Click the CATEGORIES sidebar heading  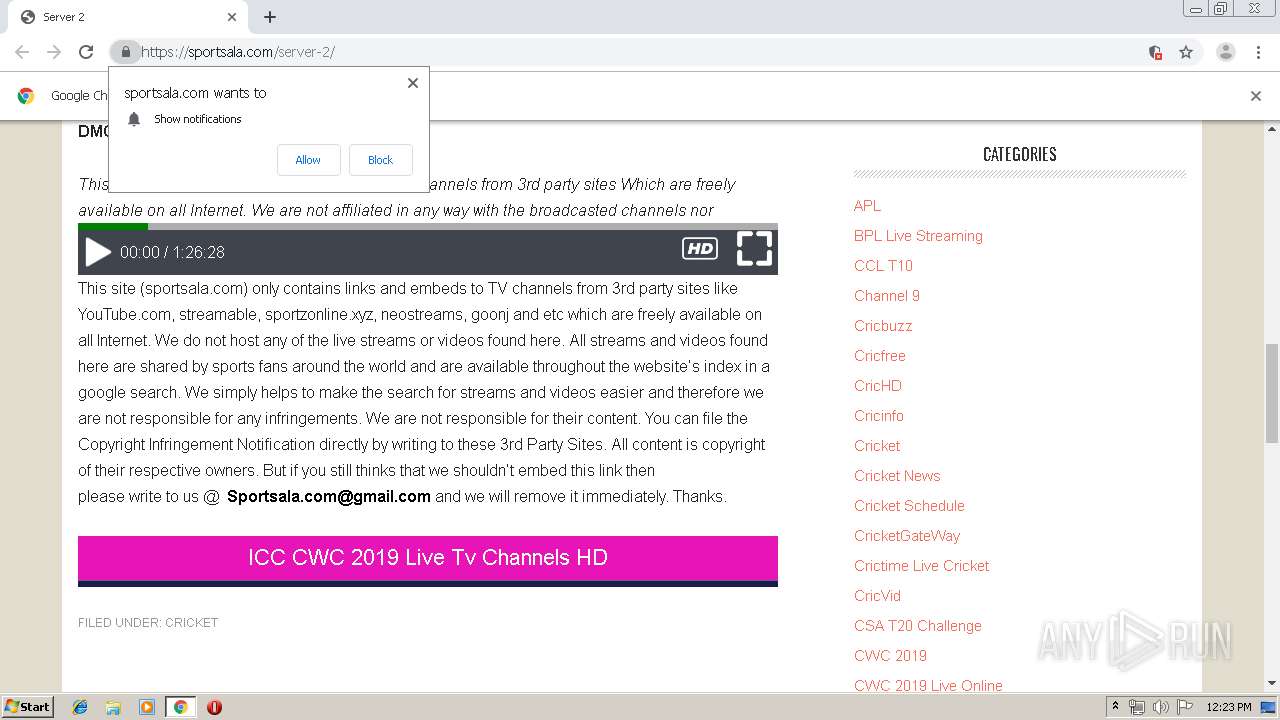click(1019, 154)
